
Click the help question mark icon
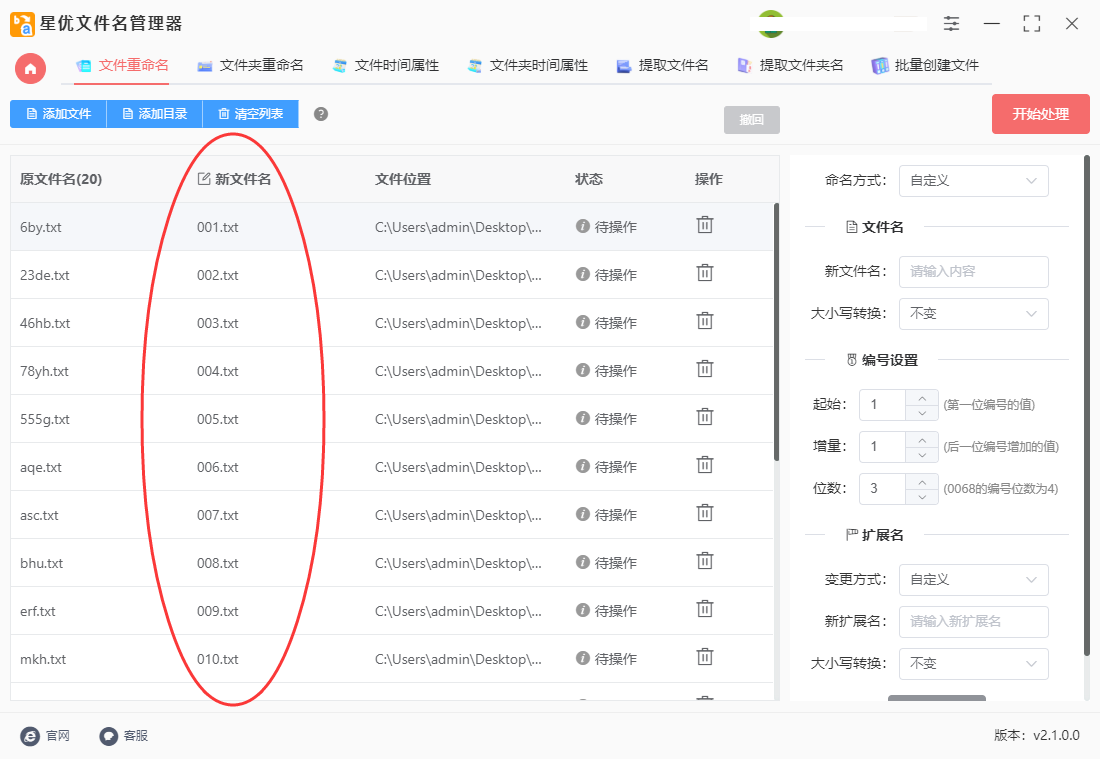click(x=321, y=114)
